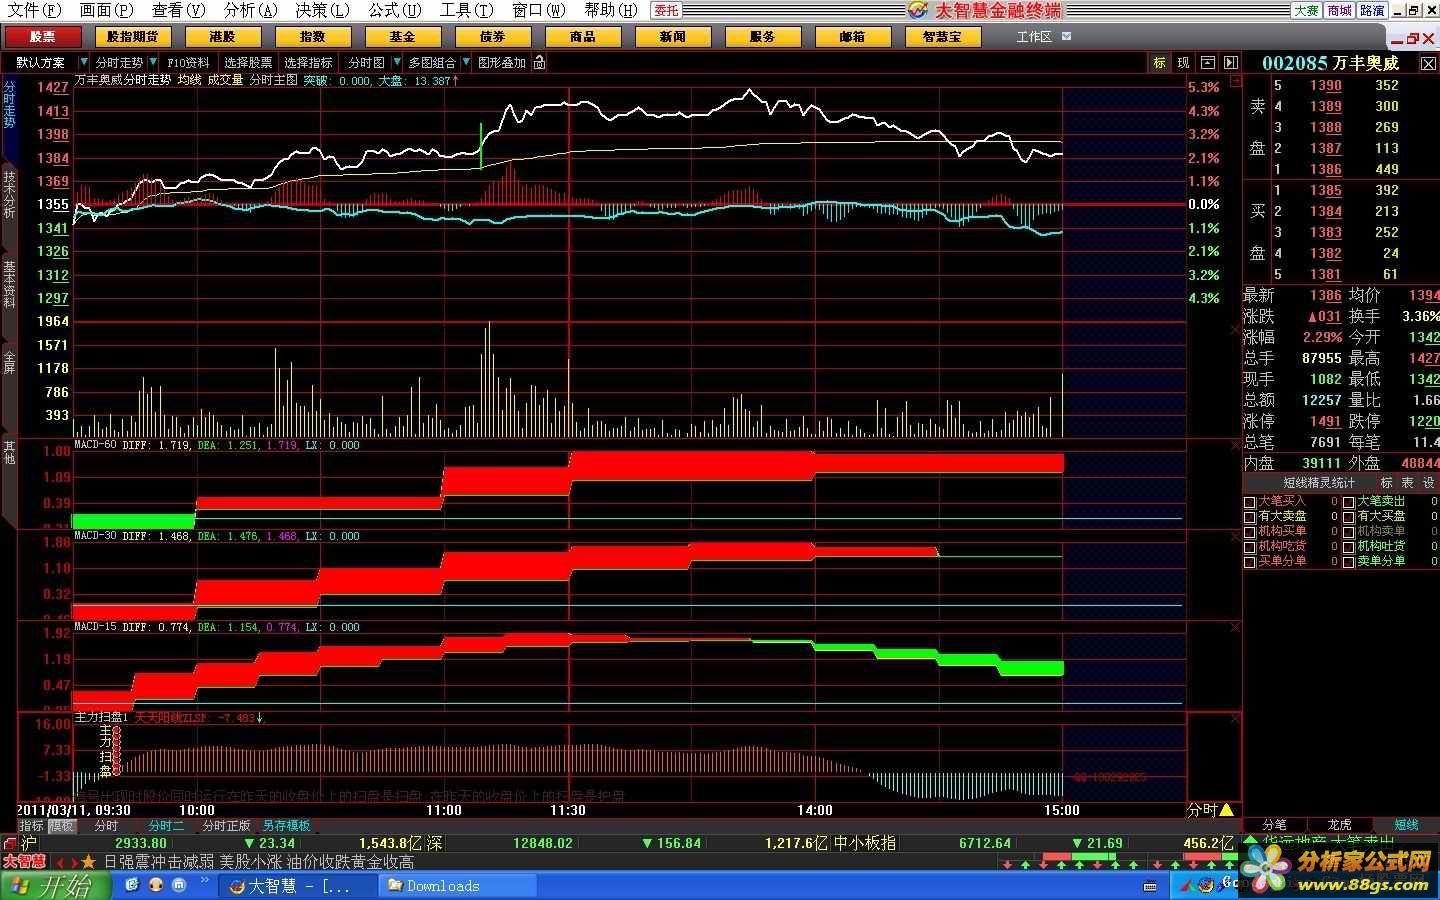This screenshot has height=900, width=1440.
Task: Toggle the 有大买盘 checkbox
Action: (x=1349, y=517)
